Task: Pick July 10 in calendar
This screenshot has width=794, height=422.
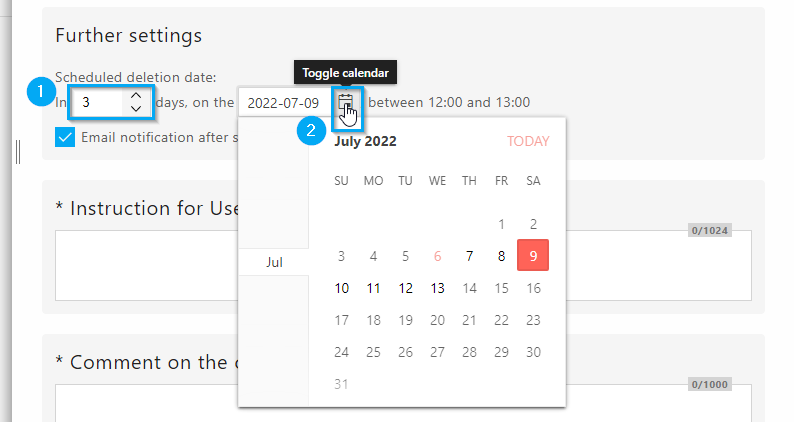Action: point(341,288)
